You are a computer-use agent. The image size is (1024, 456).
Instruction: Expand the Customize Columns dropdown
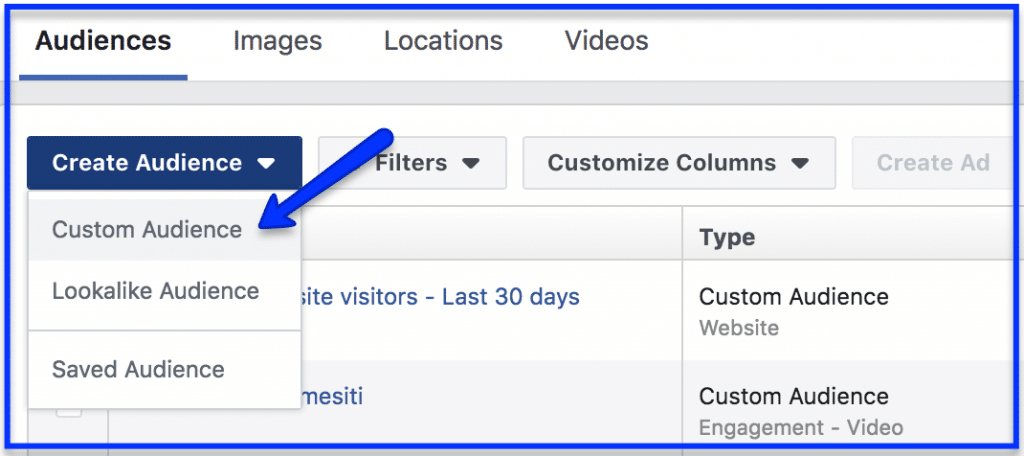point(679,163)
